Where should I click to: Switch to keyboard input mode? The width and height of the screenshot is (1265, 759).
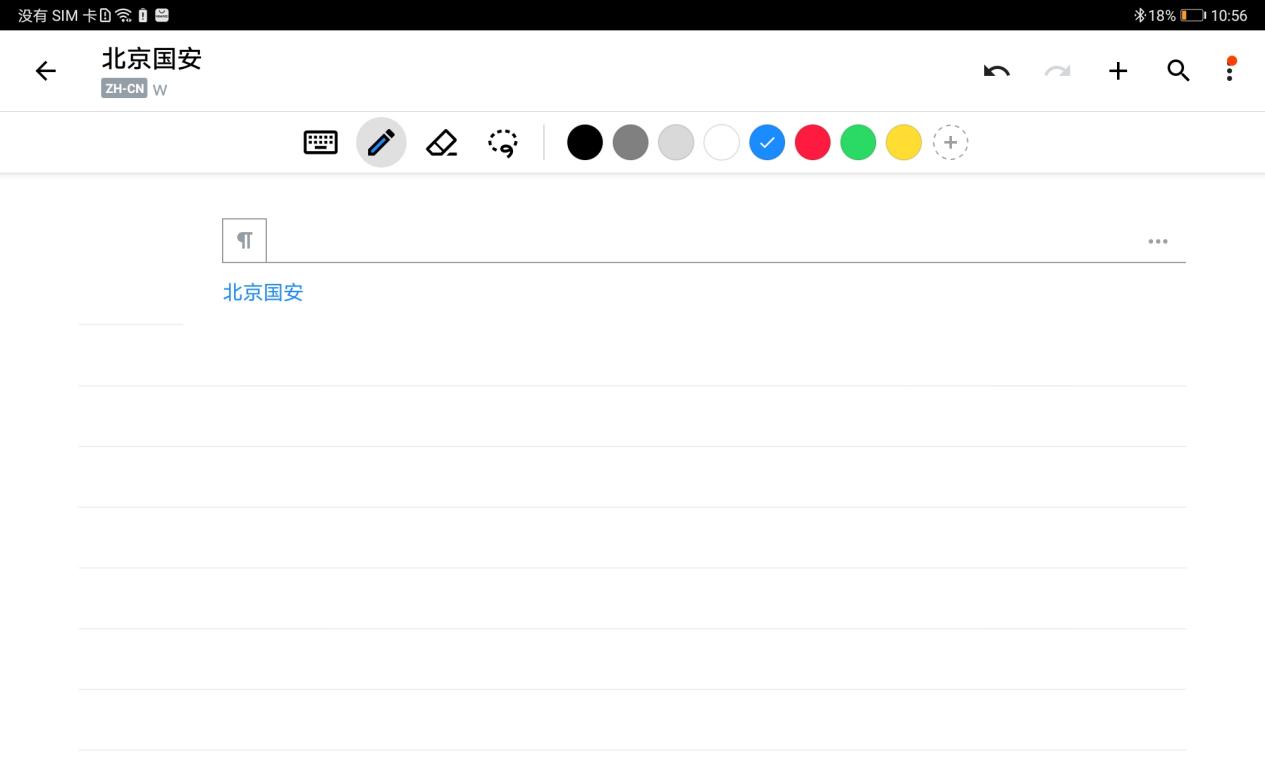coord(321,143)
